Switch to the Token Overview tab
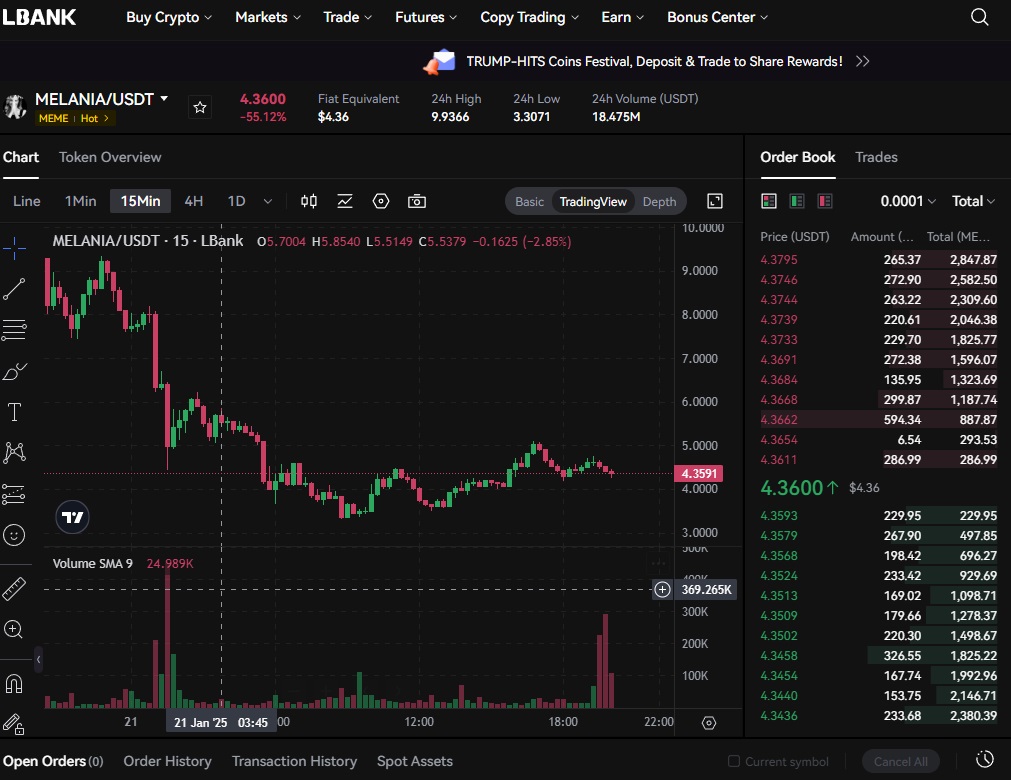The image size is (1011, 780). (110, 157)
